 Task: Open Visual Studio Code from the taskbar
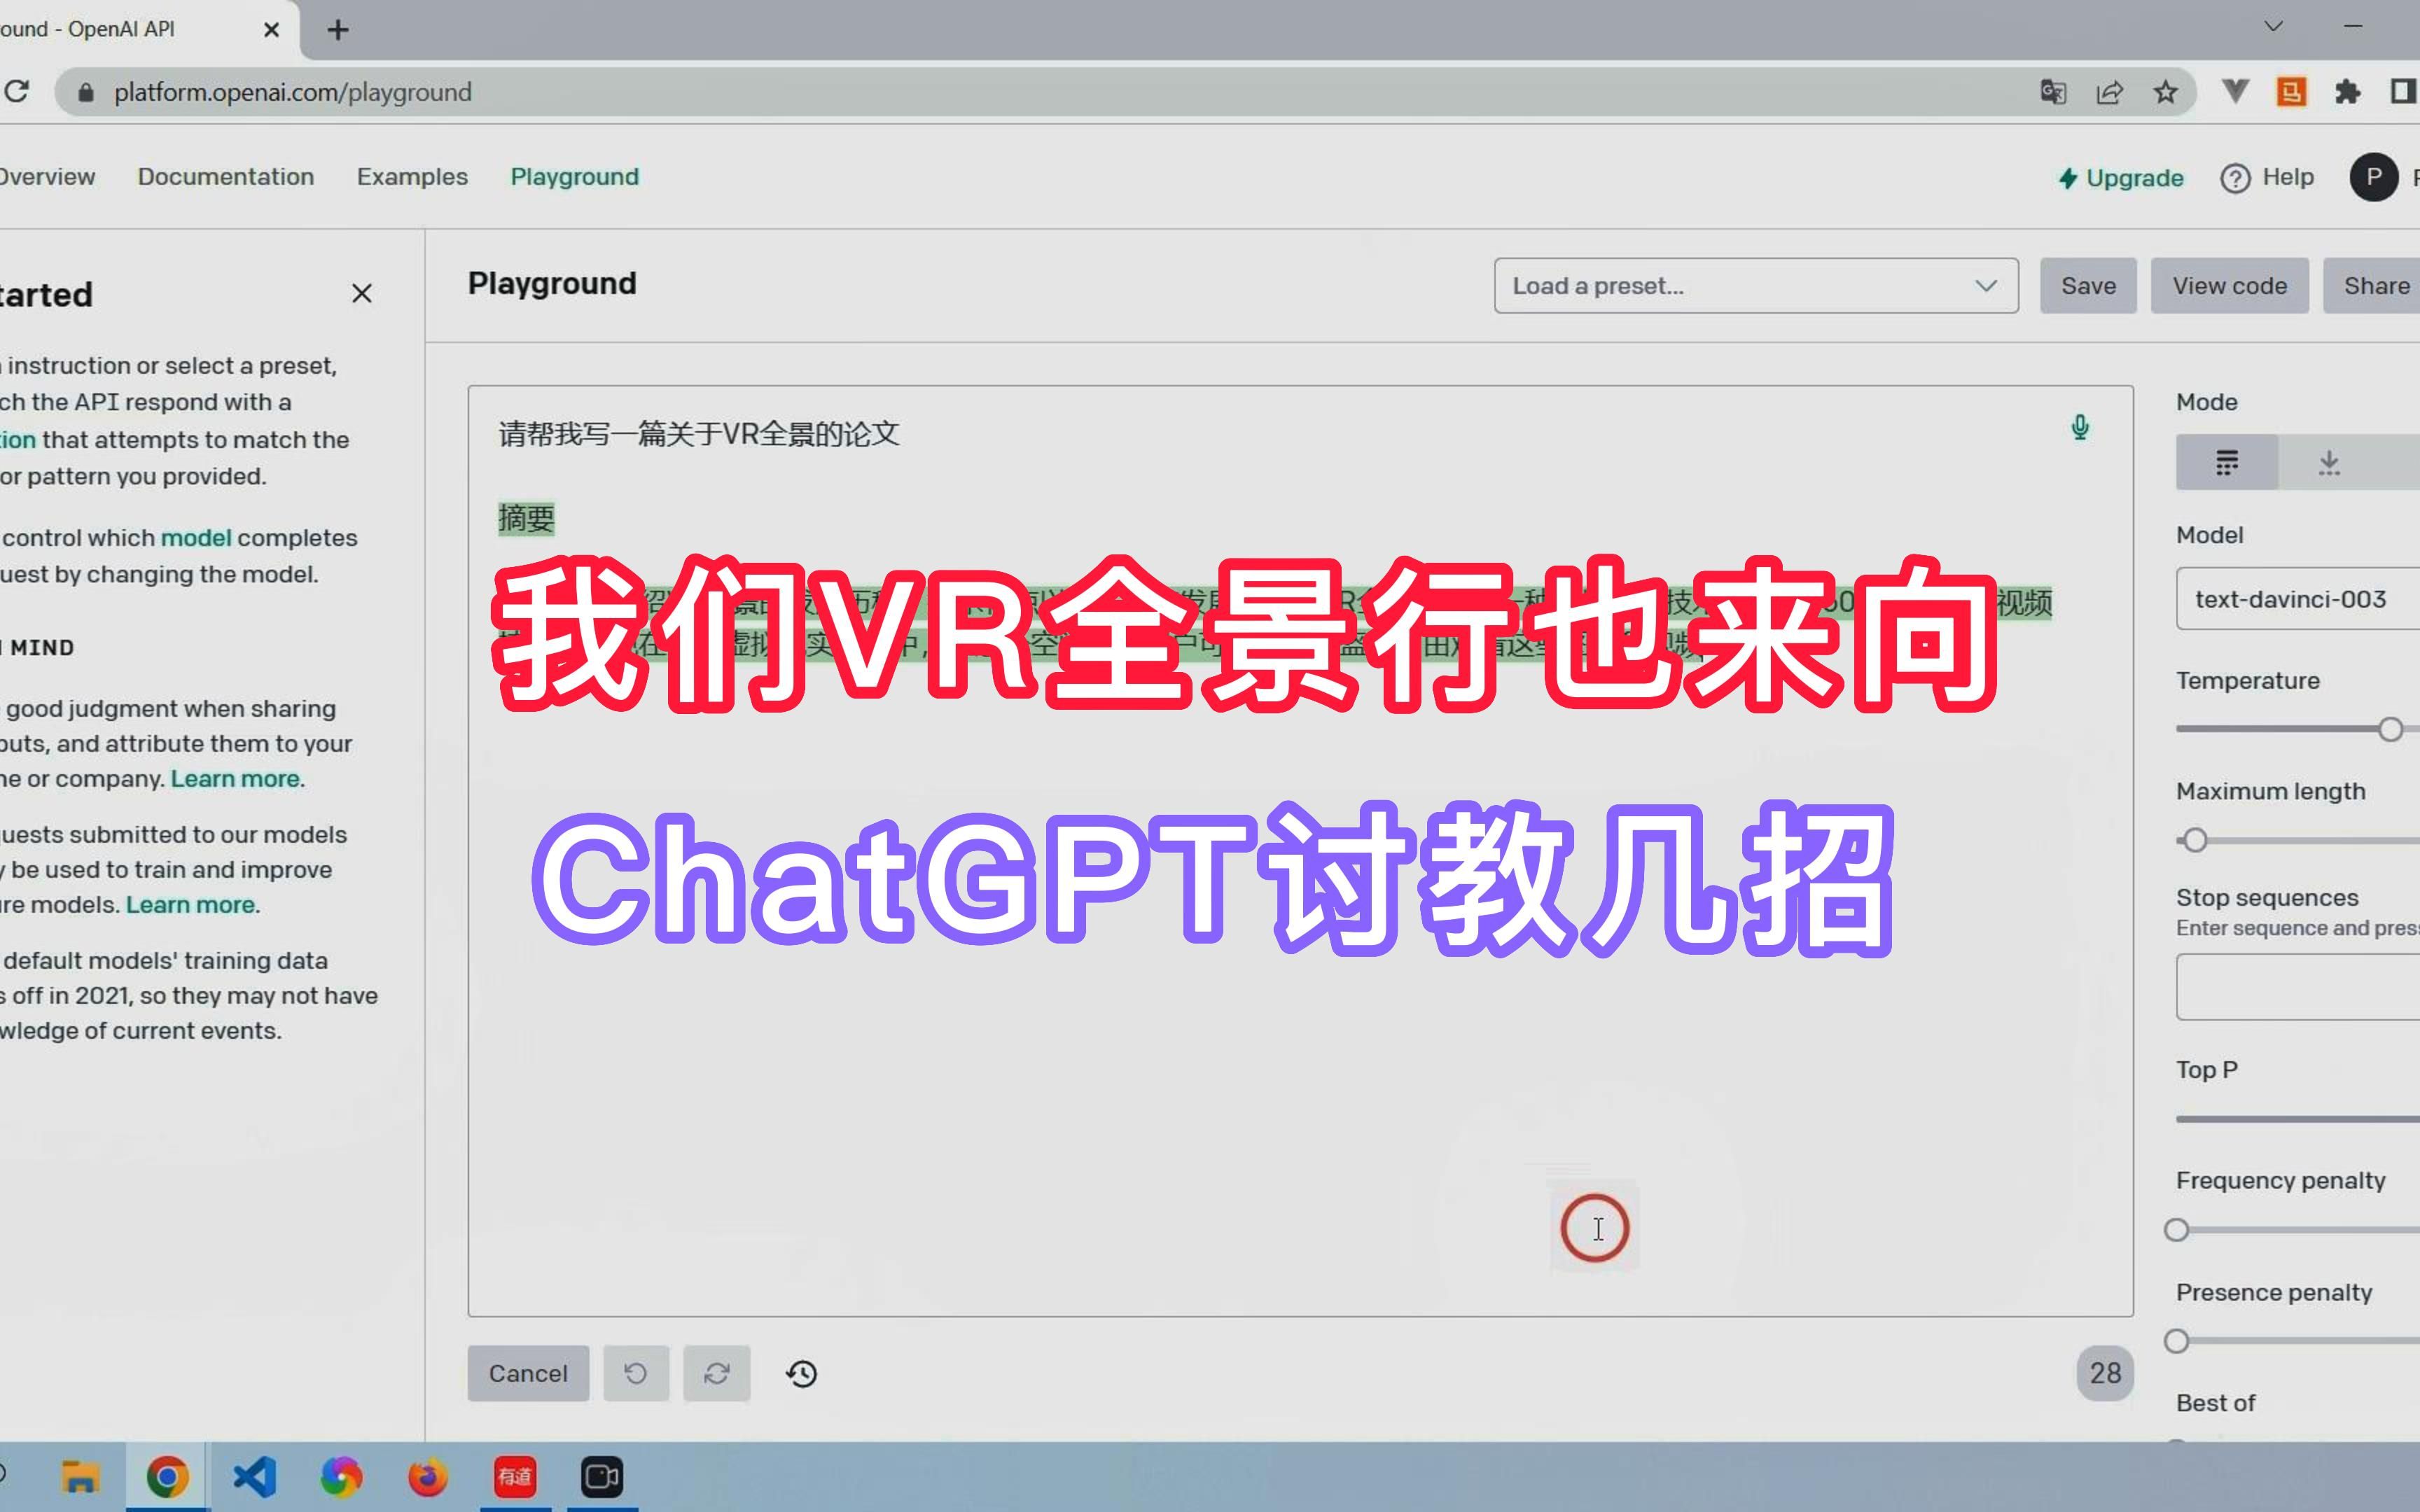(254, 1476)
